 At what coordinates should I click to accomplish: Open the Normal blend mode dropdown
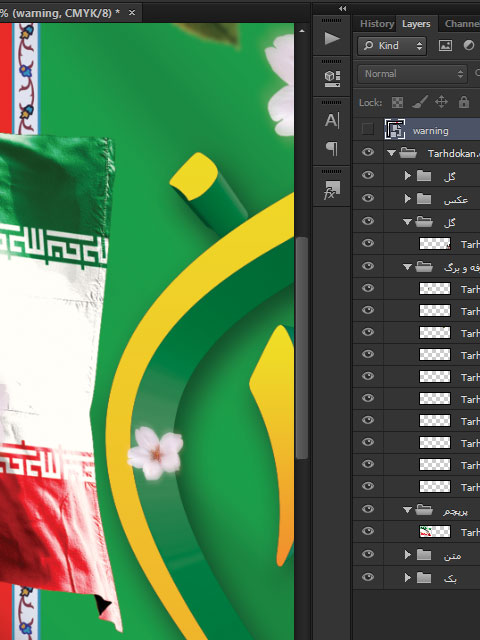[x=412, y=74]
